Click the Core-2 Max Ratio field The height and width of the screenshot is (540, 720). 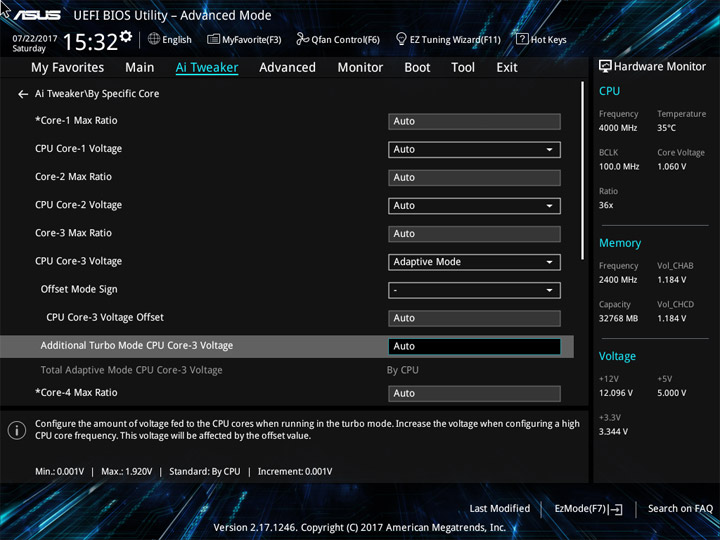pyautogui.click(x=474, y=178)
